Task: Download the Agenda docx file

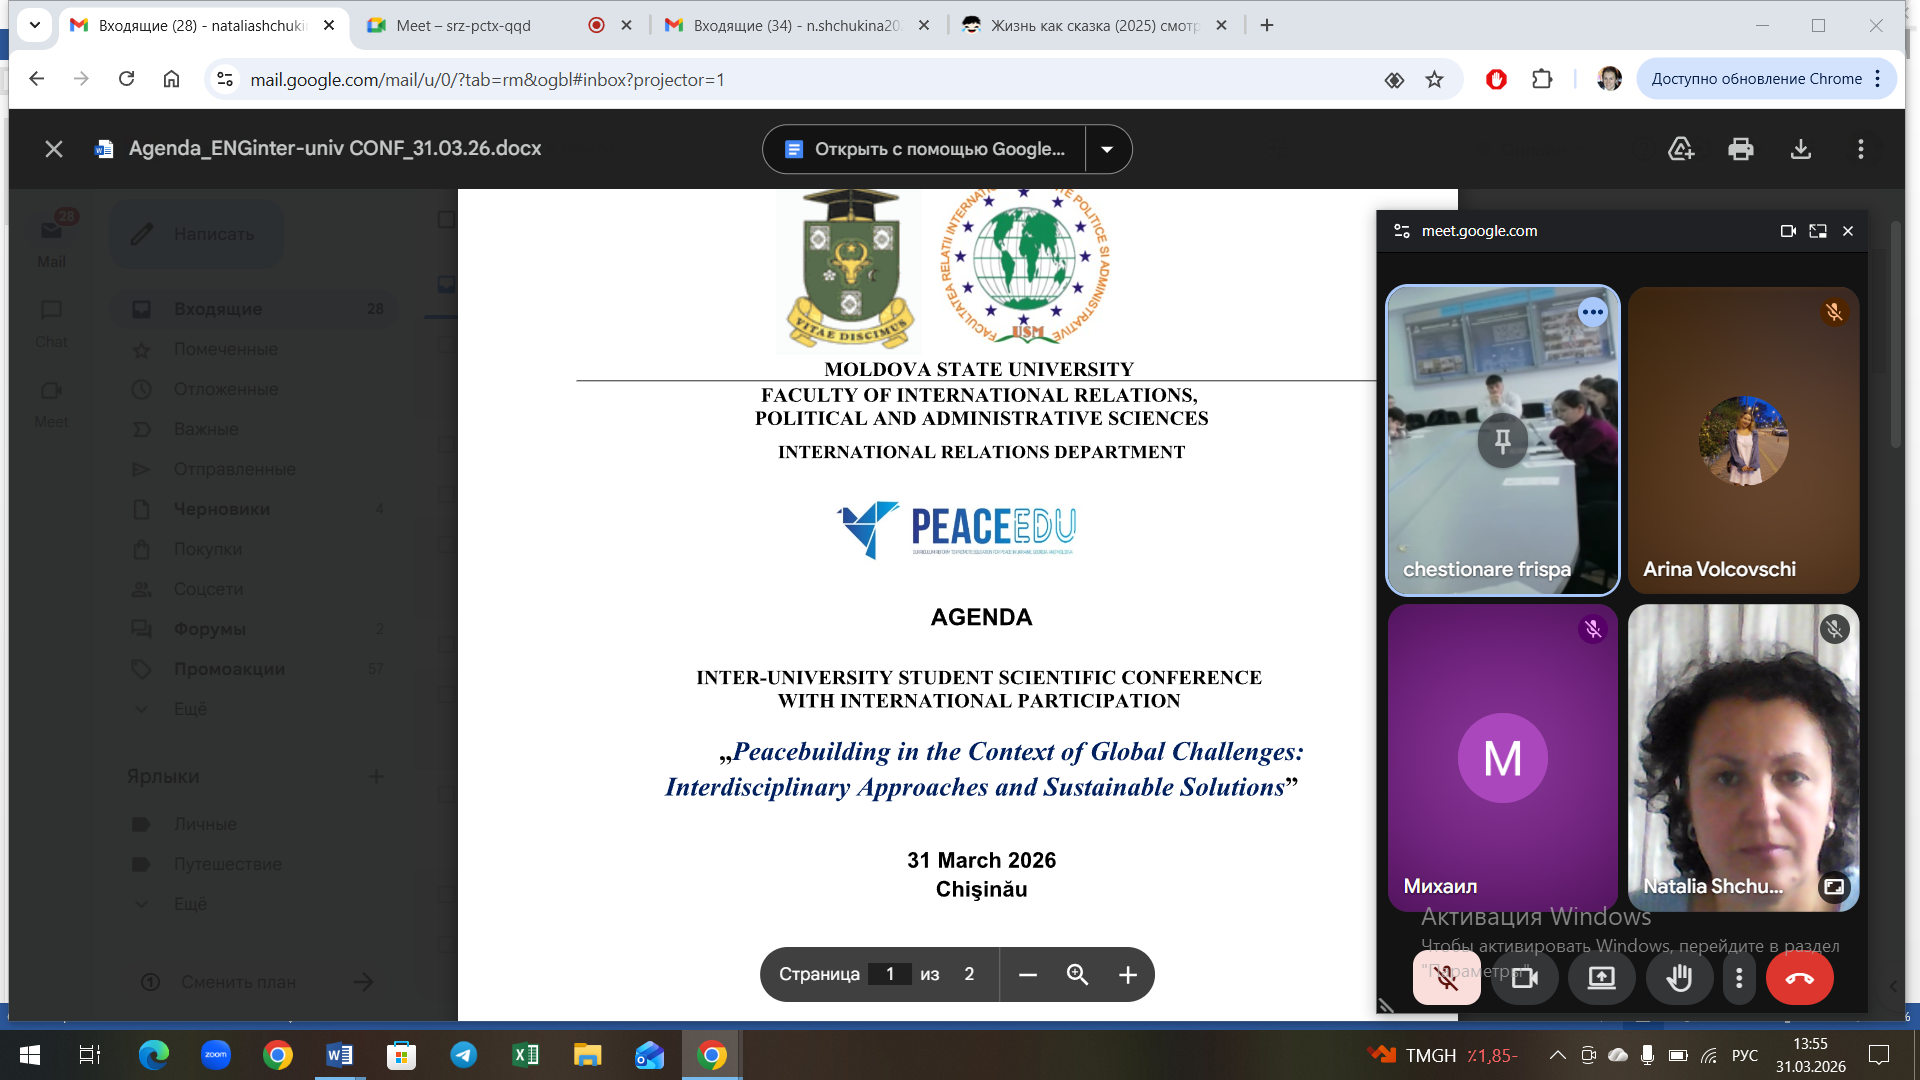Action: pyautogui.click(x=1800, y=149)
